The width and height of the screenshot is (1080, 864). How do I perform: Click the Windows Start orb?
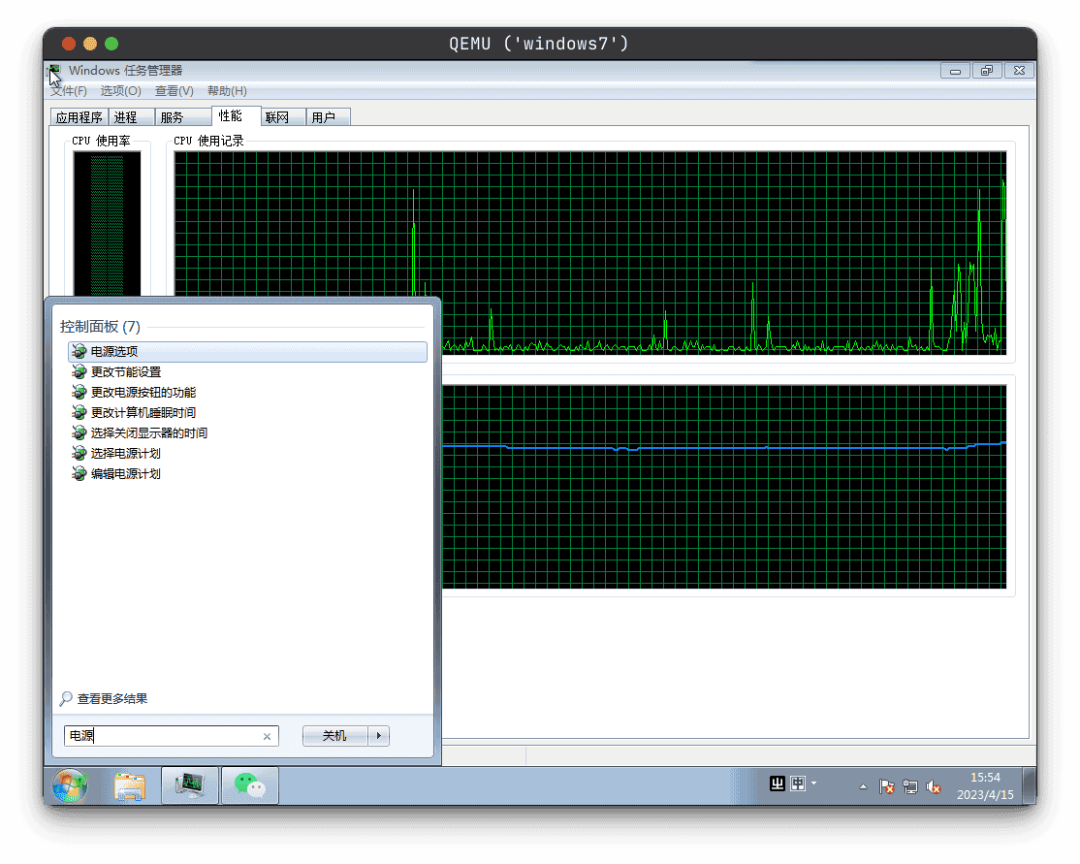point(70,786)
